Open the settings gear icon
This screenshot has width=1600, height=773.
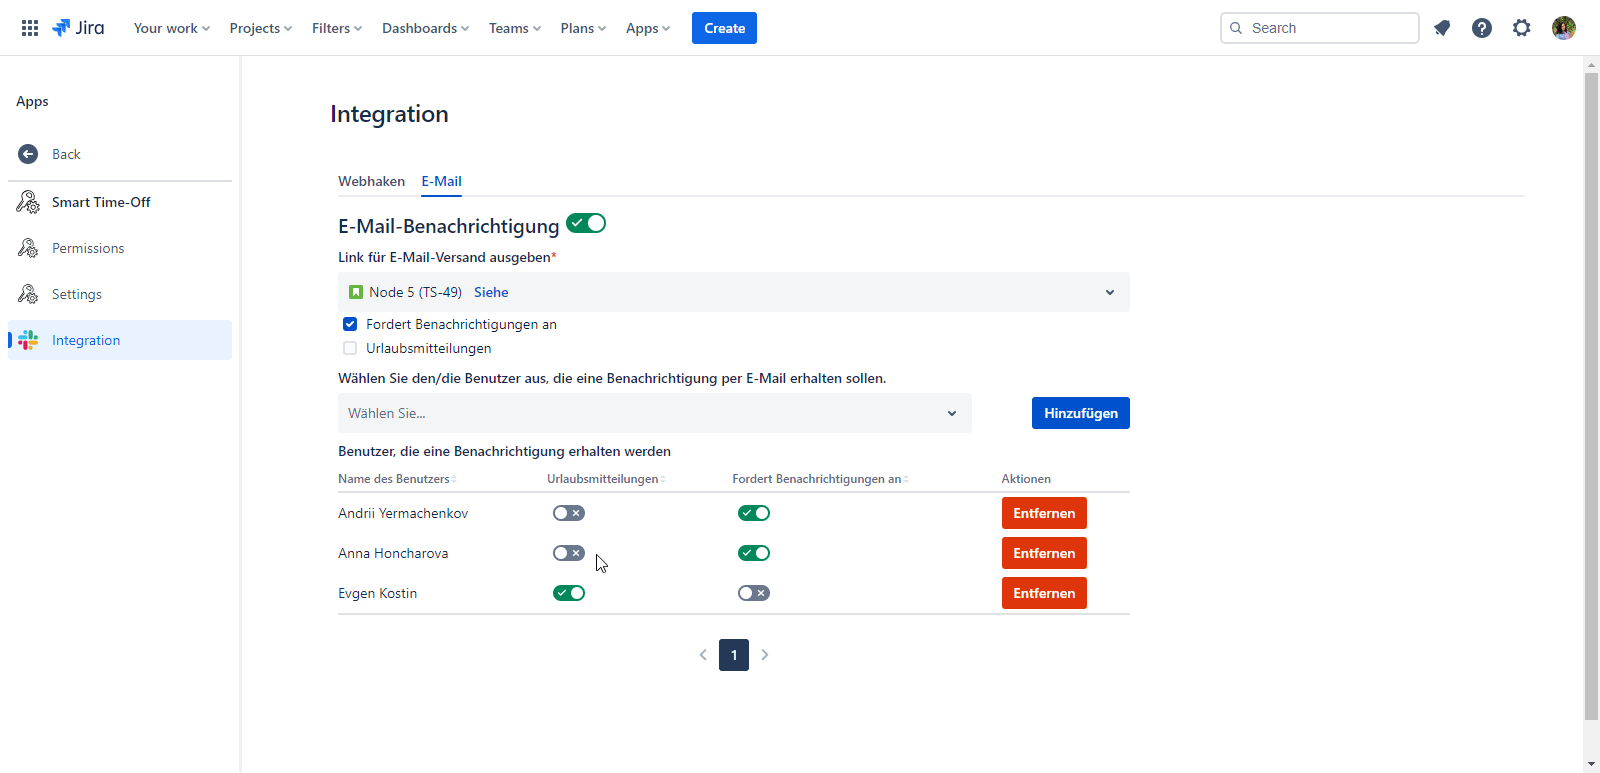(1522, 28)
